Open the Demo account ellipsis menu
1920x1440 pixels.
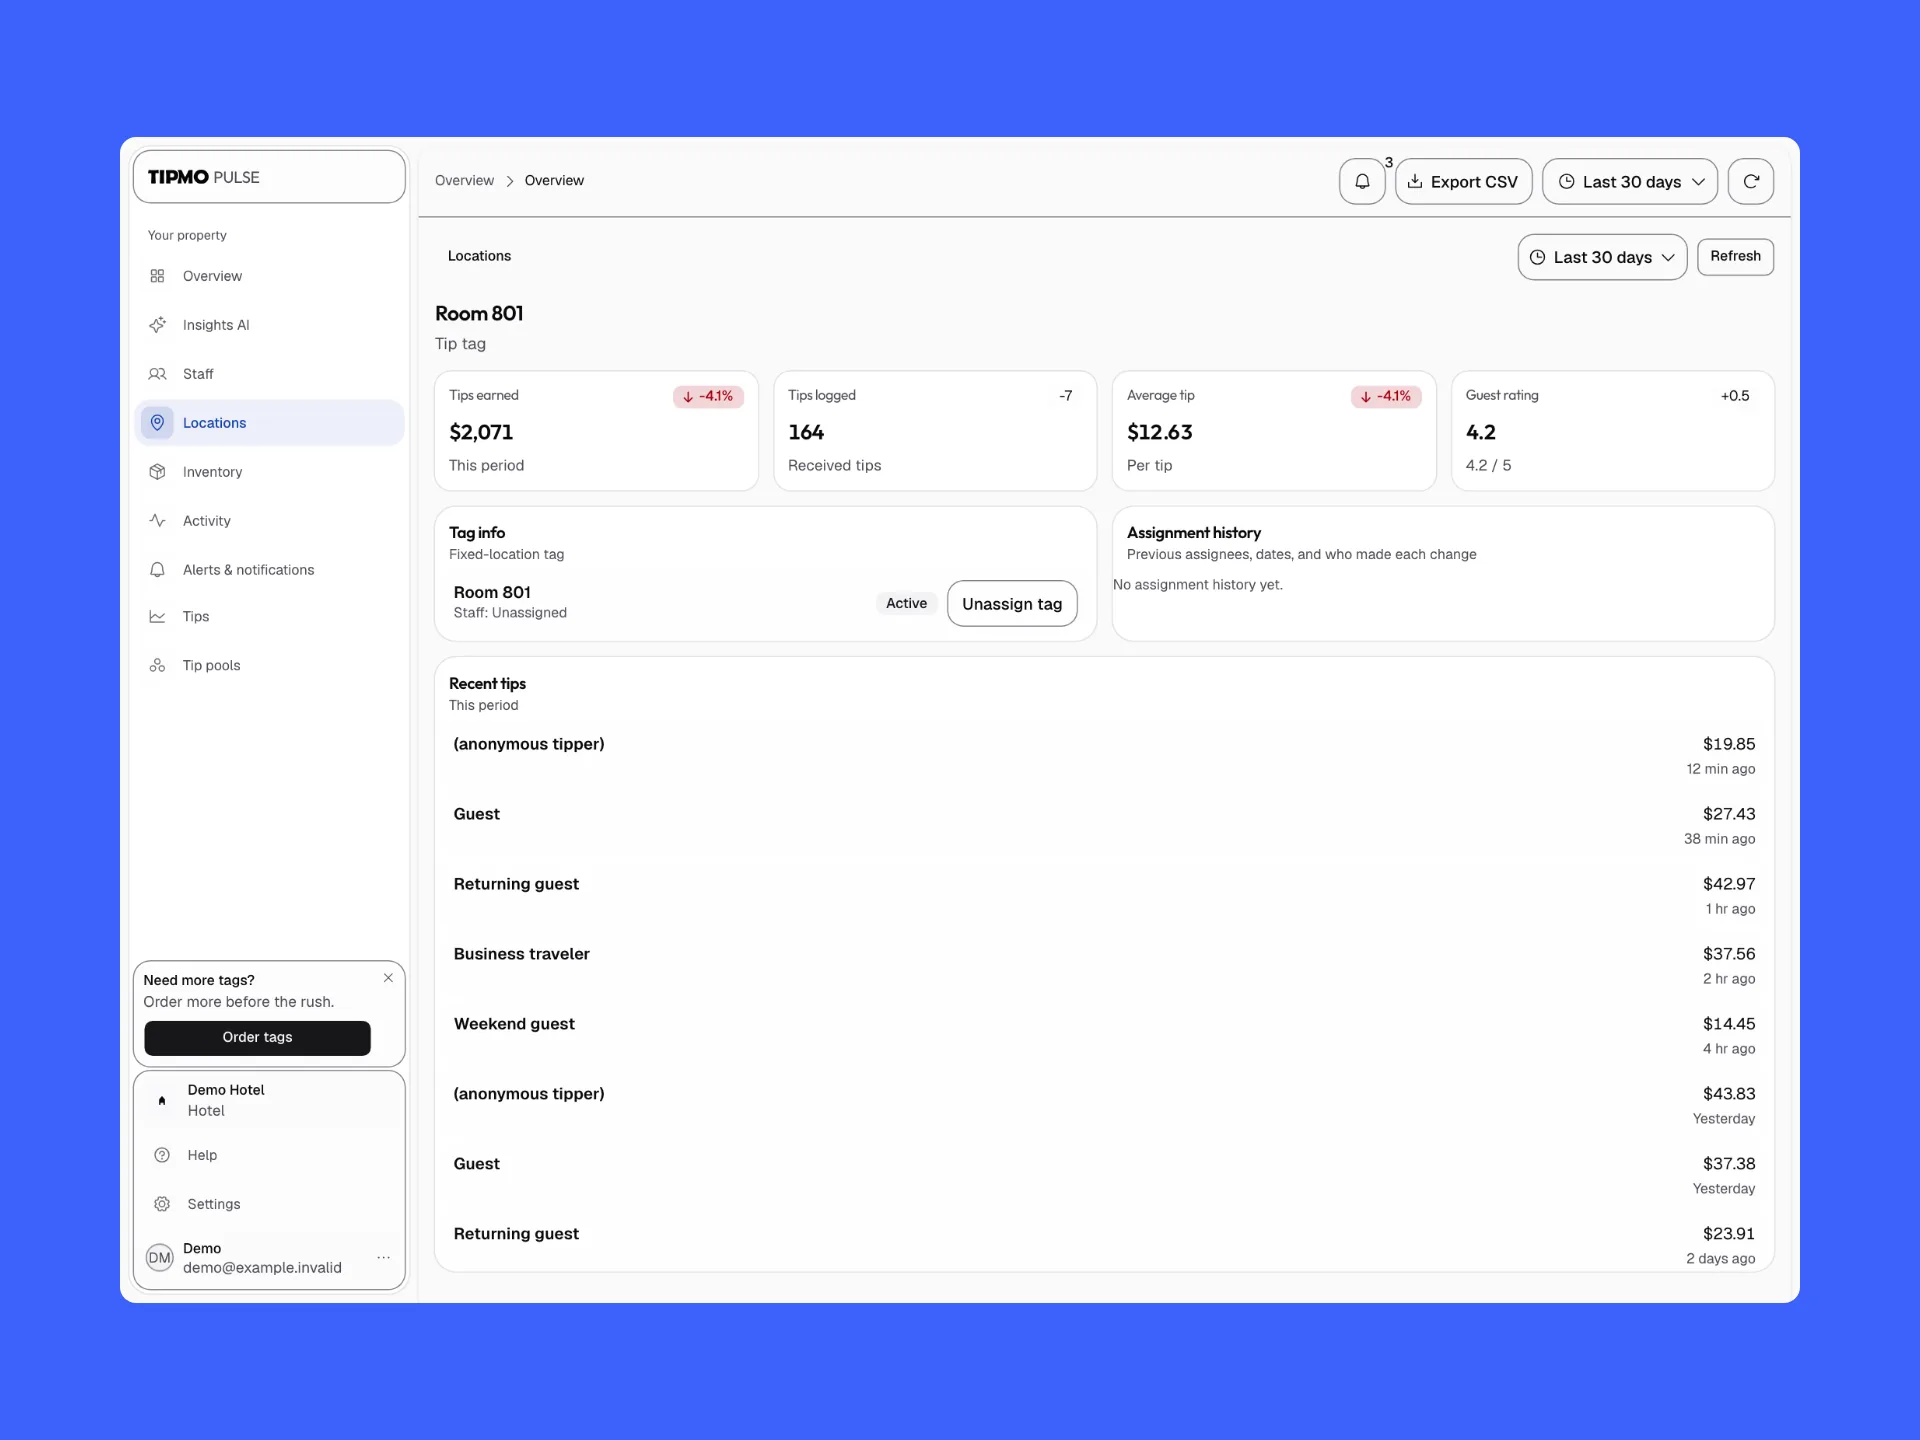(x=383, y=1257)
